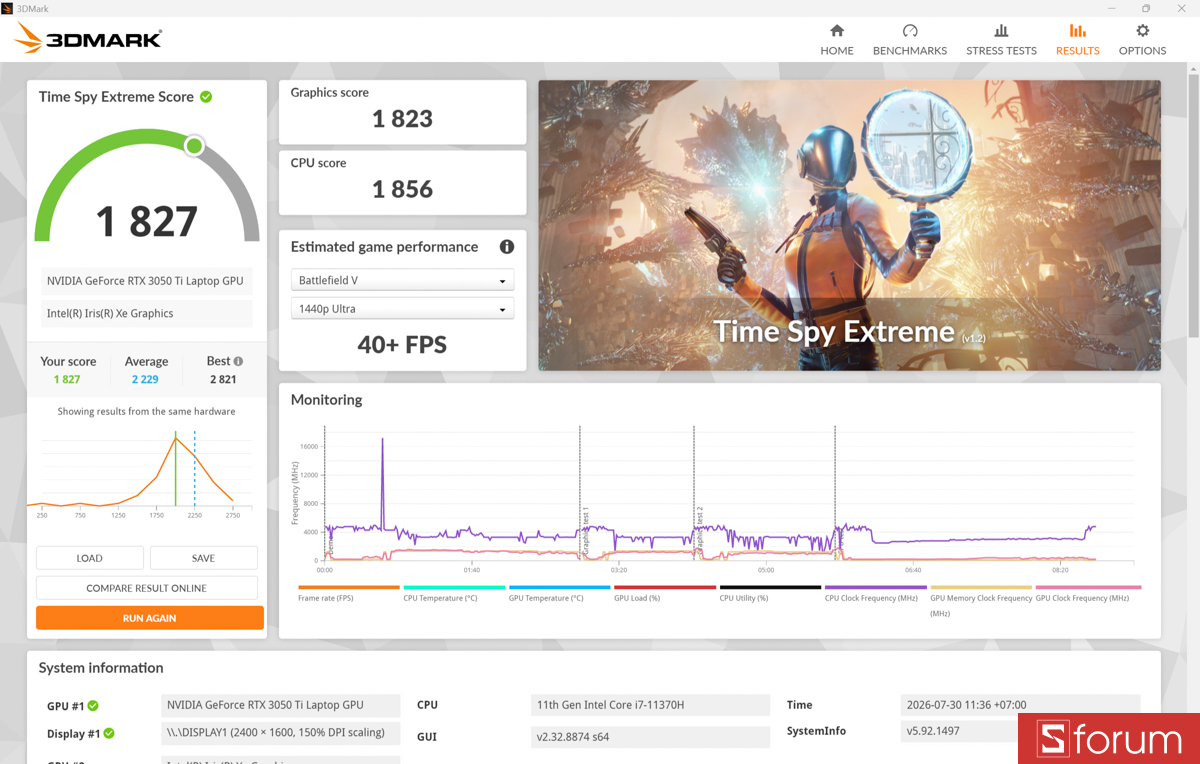Toggle CPU Clock Frequency legend purple swatch
This screenshot has height=764, width=1200.
(875, 588)
